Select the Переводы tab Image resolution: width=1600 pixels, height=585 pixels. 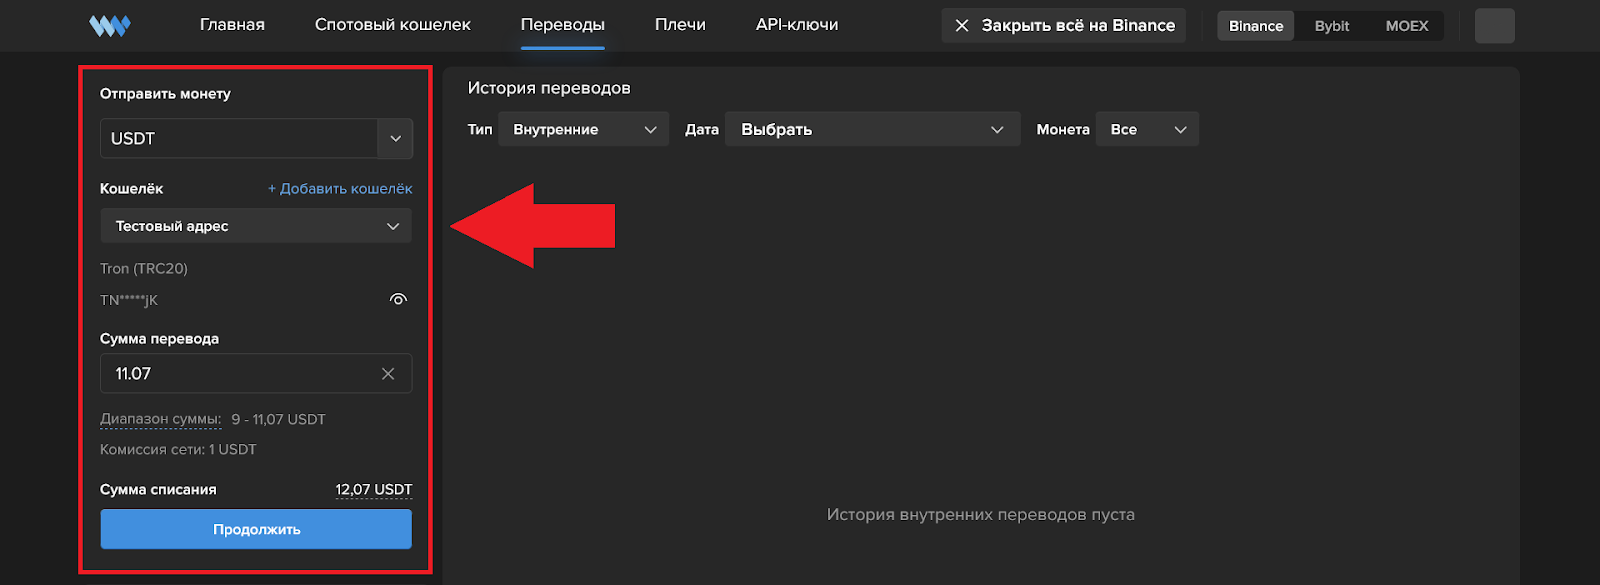click(x=562, y=25)
